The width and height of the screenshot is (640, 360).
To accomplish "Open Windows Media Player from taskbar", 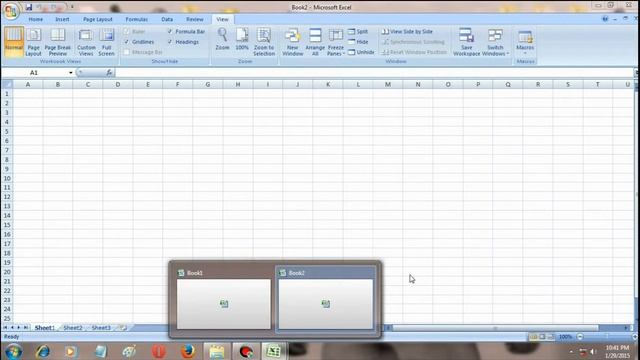I will click(x=70, y=351).
